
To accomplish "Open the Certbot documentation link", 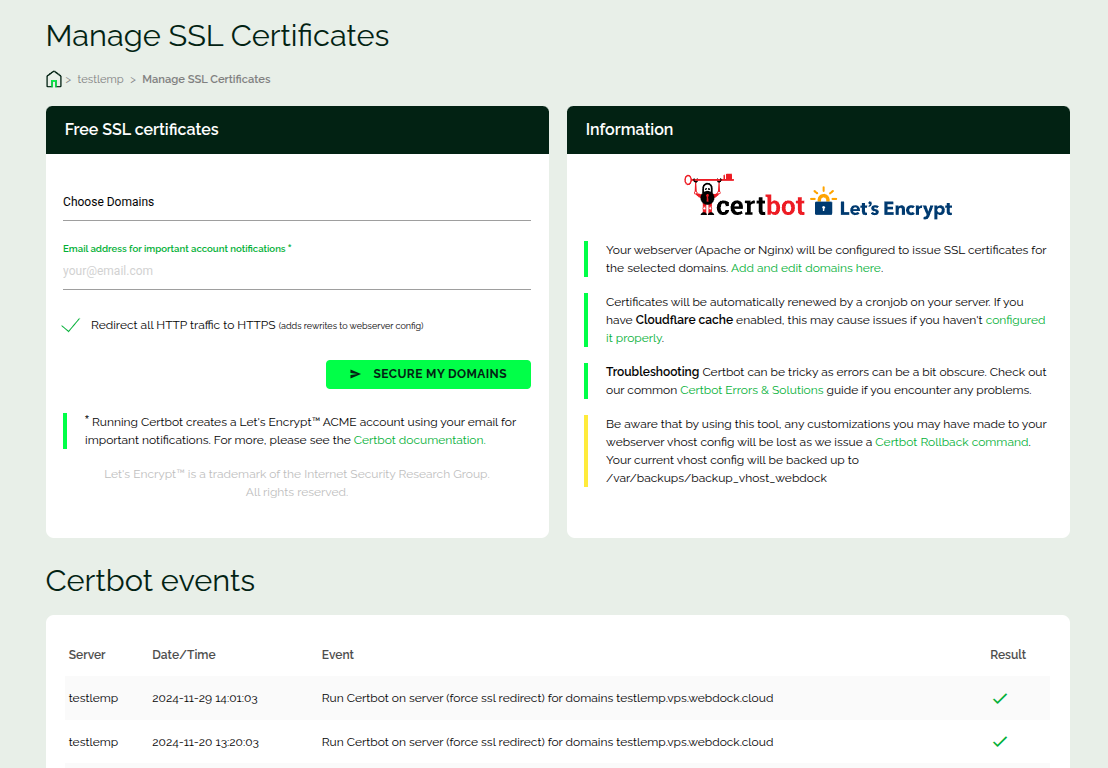I will pos(419,440).
